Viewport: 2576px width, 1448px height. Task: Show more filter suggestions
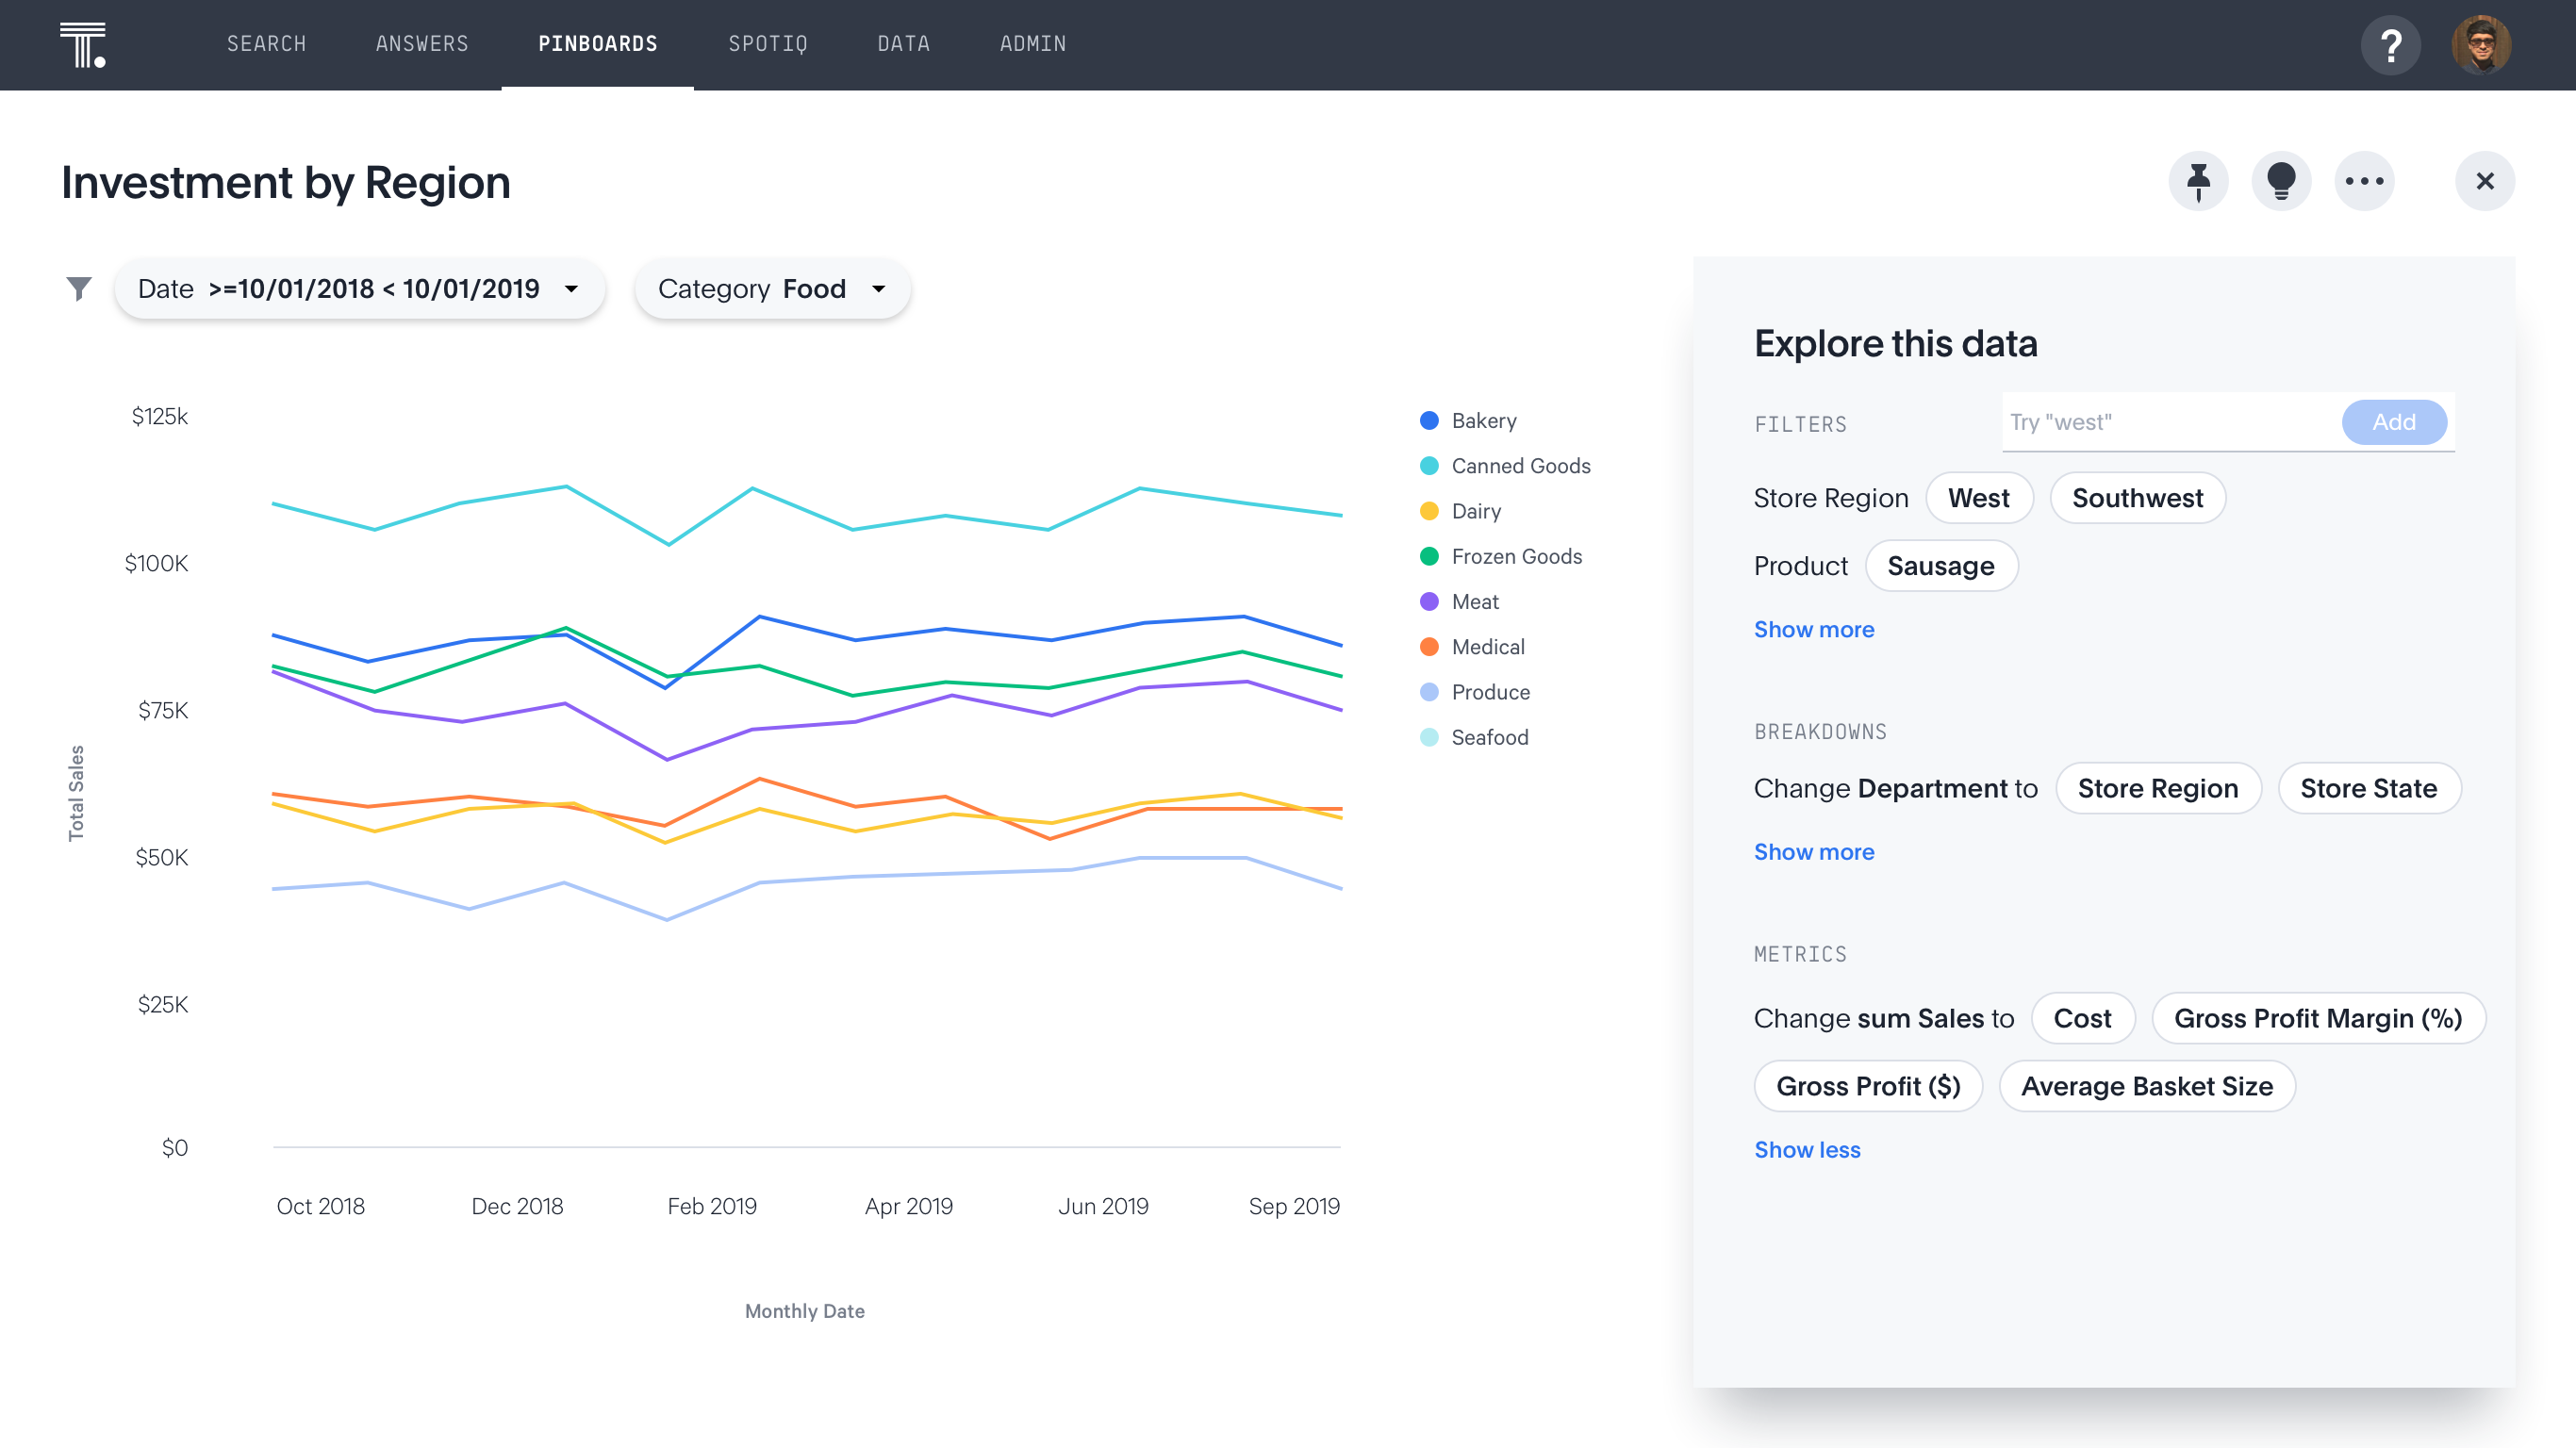point(1813,630)
